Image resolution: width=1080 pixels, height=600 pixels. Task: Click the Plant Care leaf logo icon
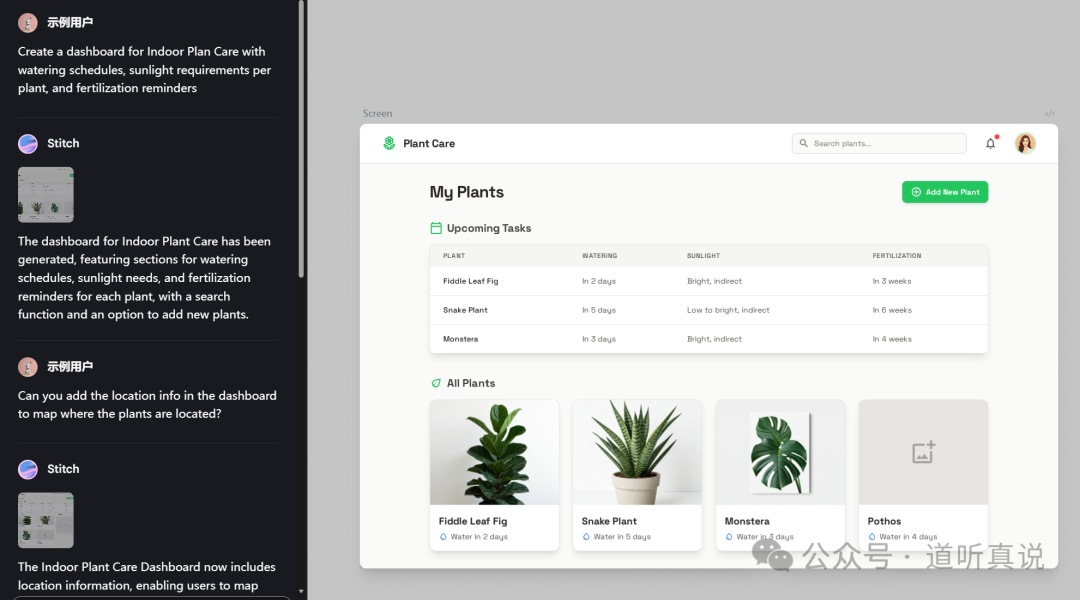389,143
